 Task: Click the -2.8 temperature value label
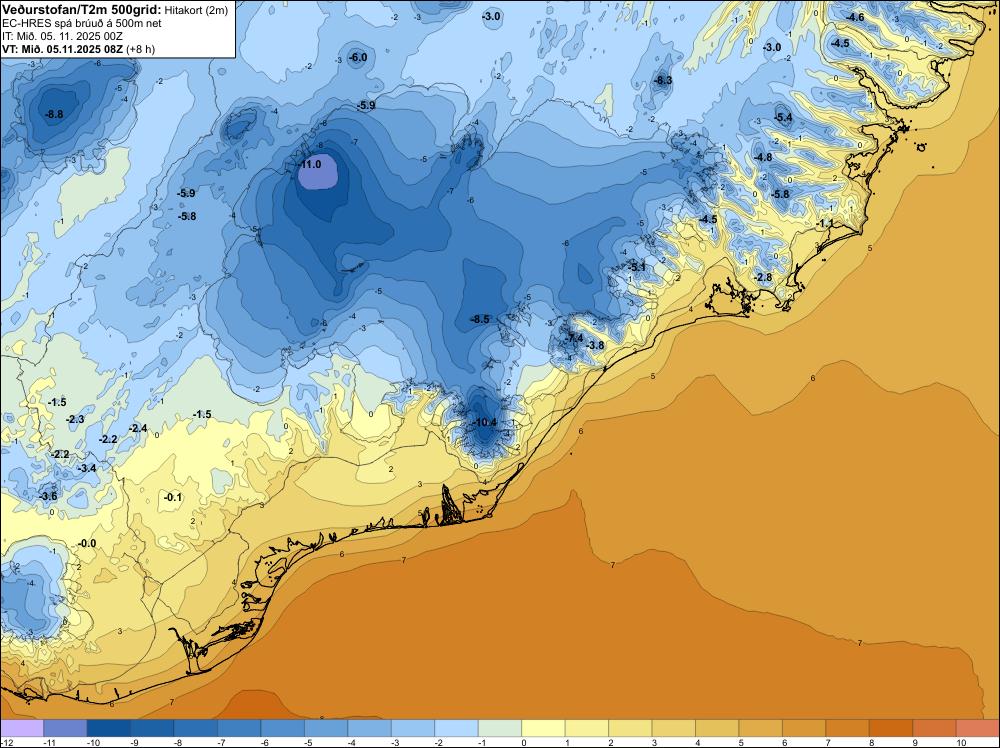(x=763, y=277)
